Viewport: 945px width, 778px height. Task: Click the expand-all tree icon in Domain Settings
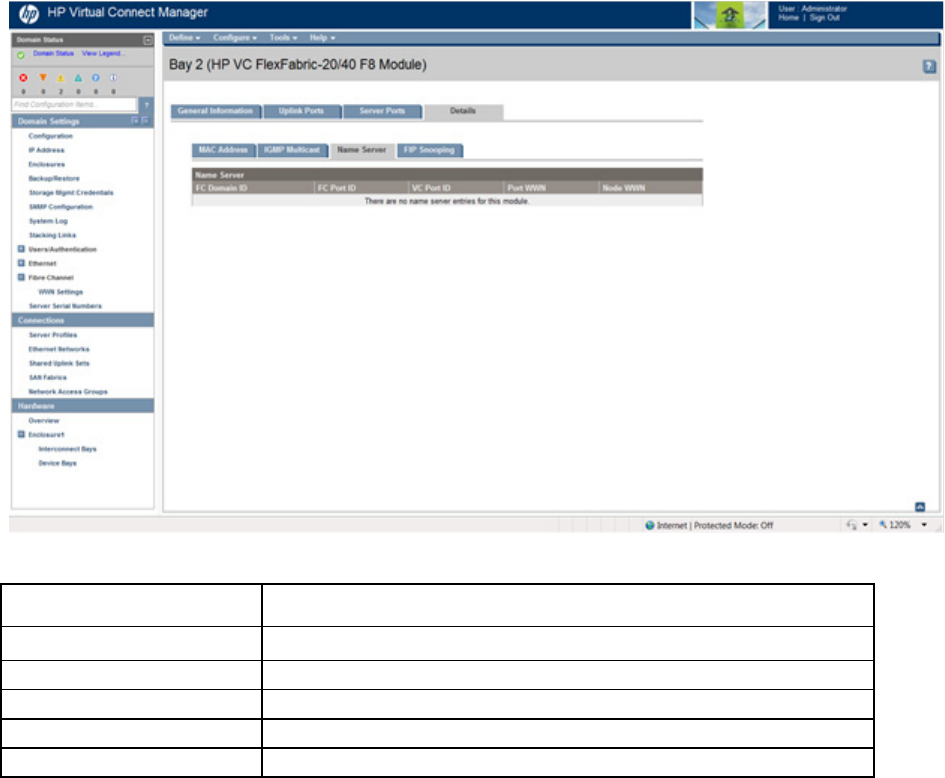135,121
